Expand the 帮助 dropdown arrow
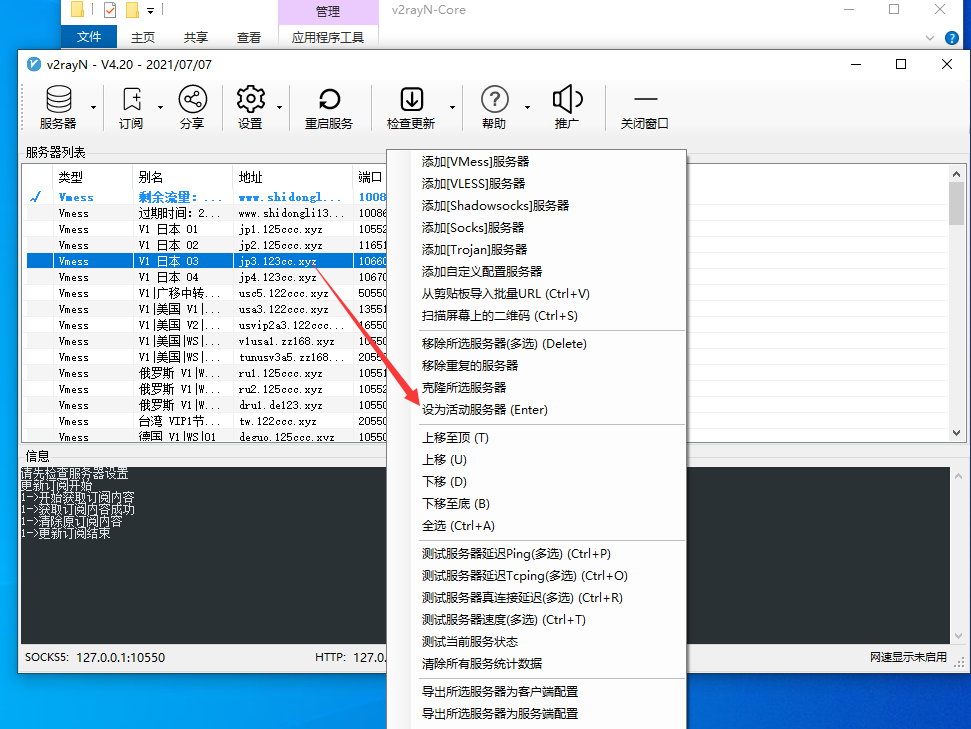The width and height of the screenshot is (971, 729). tap(528, 107)
